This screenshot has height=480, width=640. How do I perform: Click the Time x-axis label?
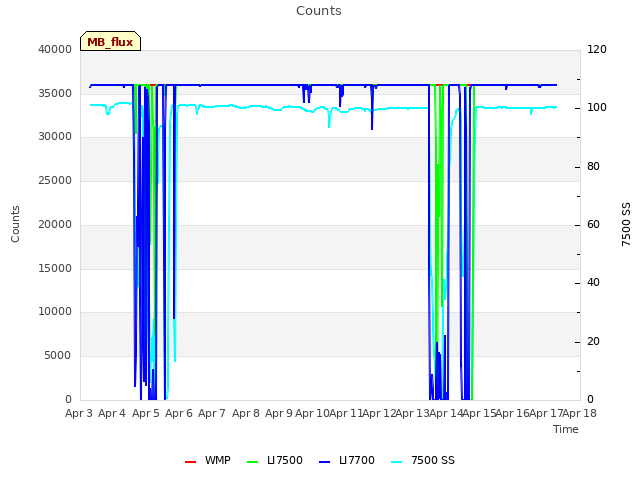pyautogui.click(x=566, y=429)
